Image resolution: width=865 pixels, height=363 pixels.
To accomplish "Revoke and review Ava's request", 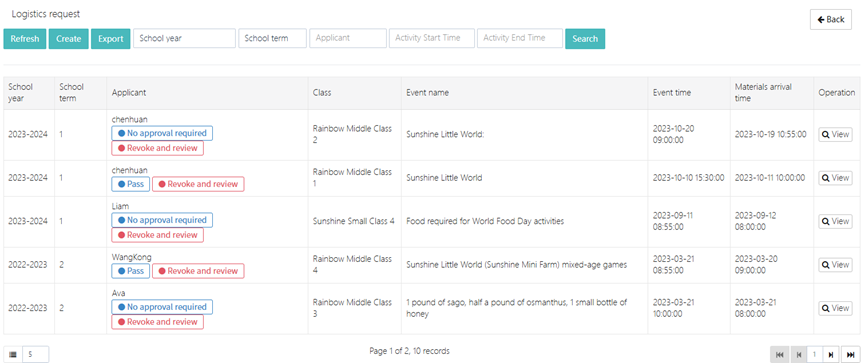I will [158, 322].
